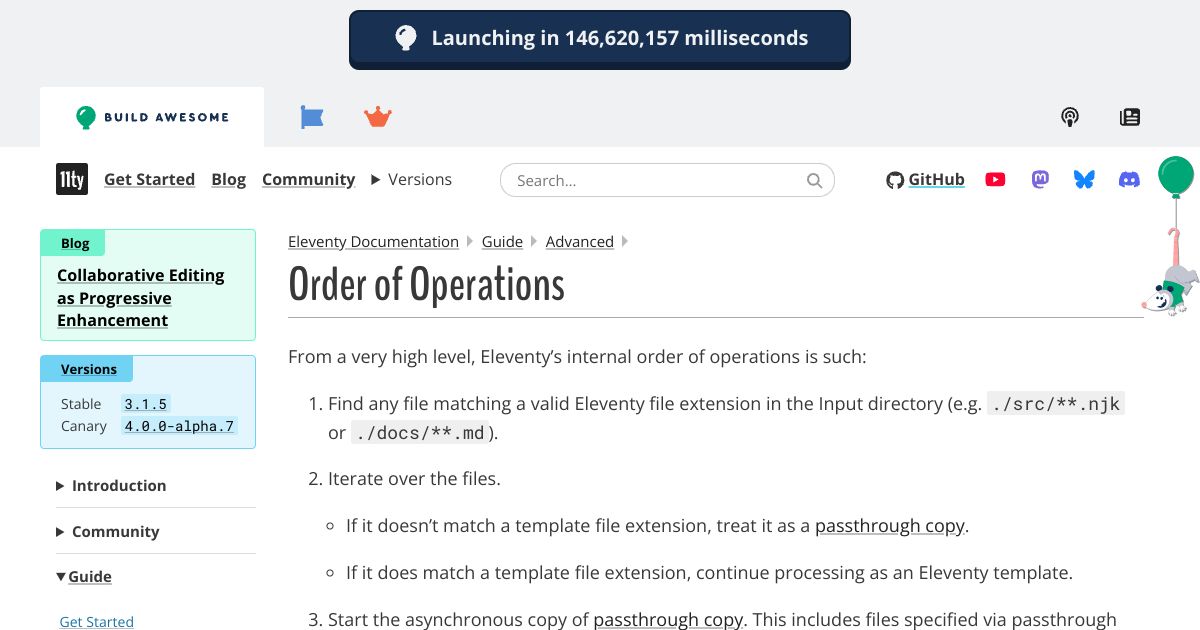Click the GitHub octocat icon
Image resolution: width=1200 pixels, height=630 pixels.
[x=895, y=180]
